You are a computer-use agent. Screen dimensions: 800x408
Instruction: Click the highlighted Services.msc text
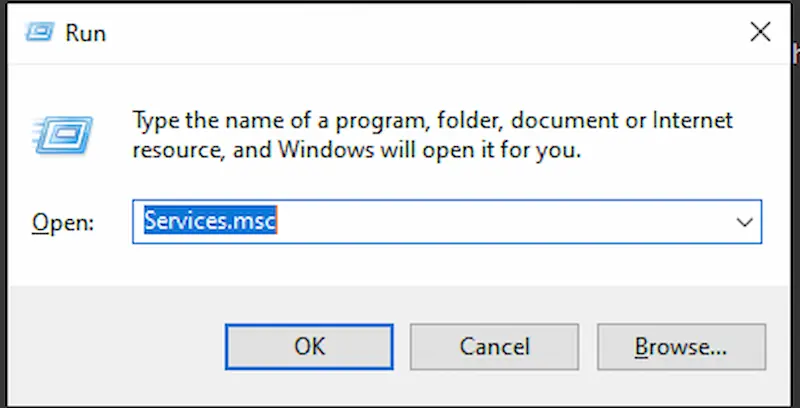coord(210,220)
